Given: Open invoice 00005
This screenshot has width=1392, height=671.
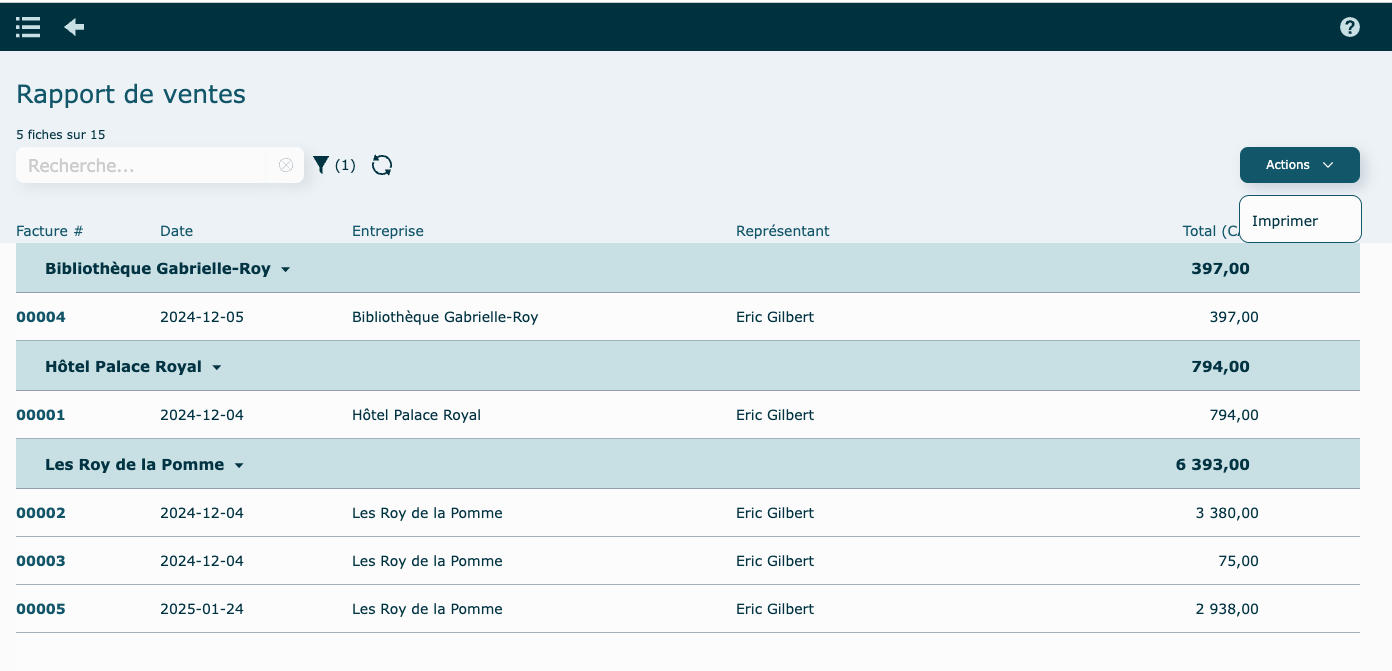Looking at the screenshot, I should click(x=41, y=609).
